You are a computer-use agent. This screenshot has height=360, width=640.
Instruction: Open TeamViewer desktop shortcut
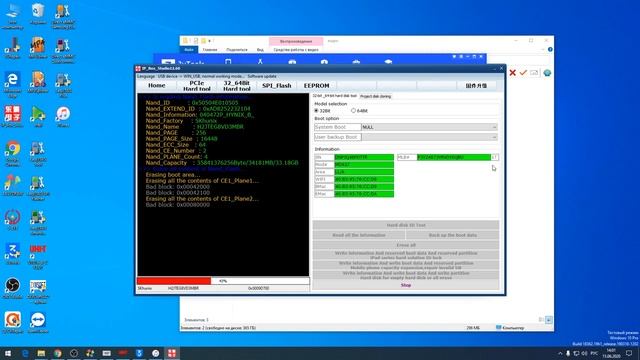click(x=38, y=322)
